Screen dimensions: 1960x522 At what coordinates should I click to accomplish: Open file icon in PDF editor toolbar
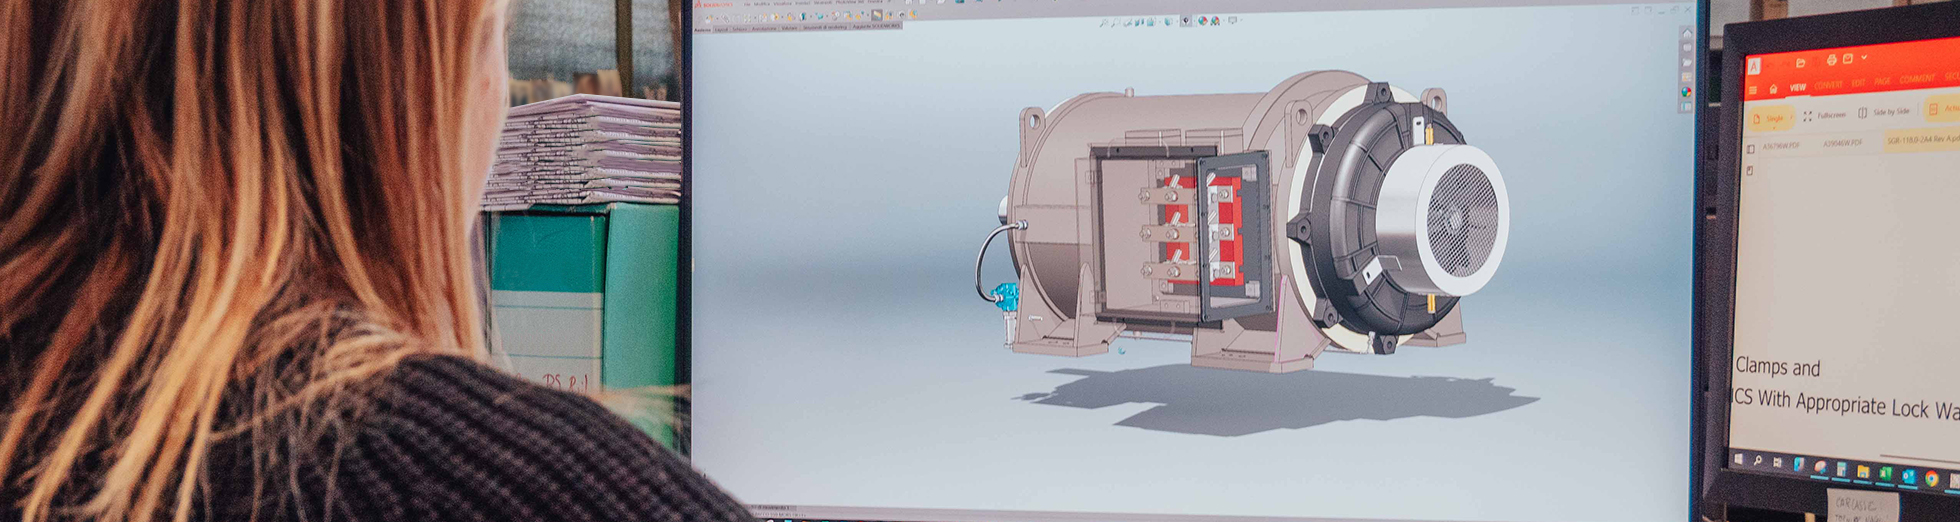click(x=1800, y=62)
